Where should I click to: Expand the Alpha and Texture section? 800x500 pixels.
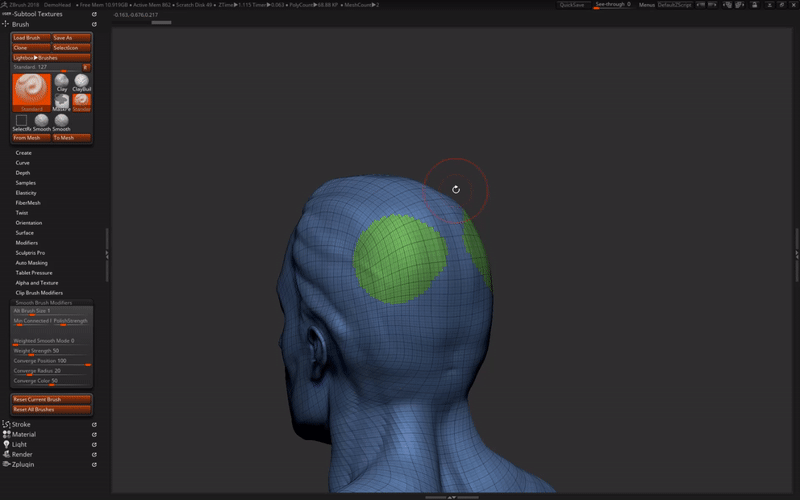37,283
